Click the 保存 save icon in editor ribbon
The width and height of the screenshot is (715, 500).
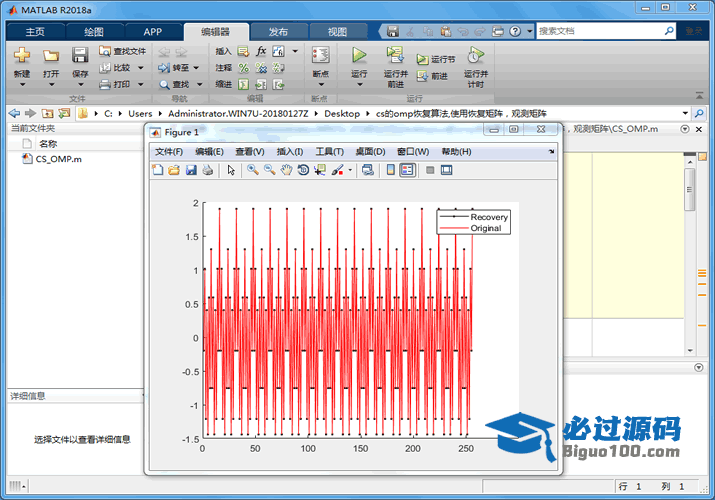(80, 56)
